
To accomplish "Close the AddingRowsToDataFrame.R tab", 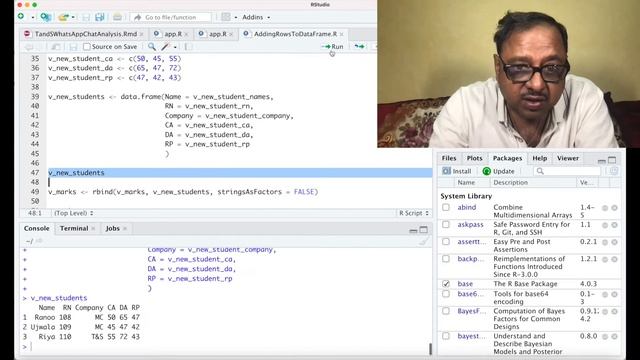I will pyautogui.click(x=342, y=34).
